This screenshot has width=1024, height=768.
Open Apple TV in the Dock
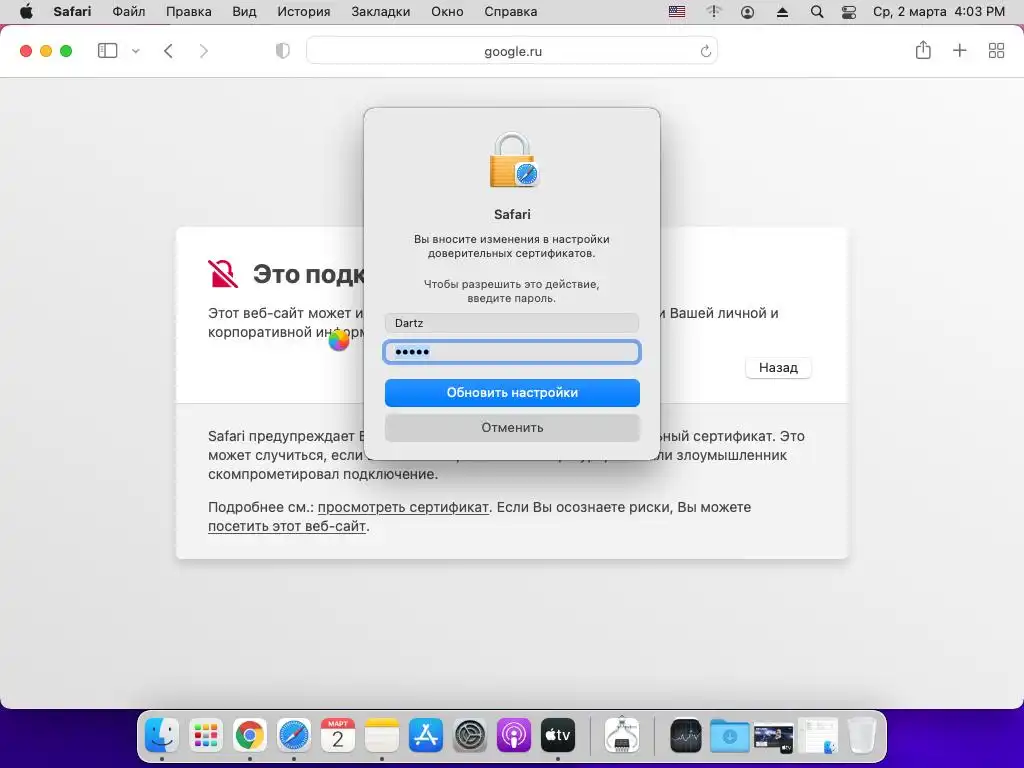[558, 735]
